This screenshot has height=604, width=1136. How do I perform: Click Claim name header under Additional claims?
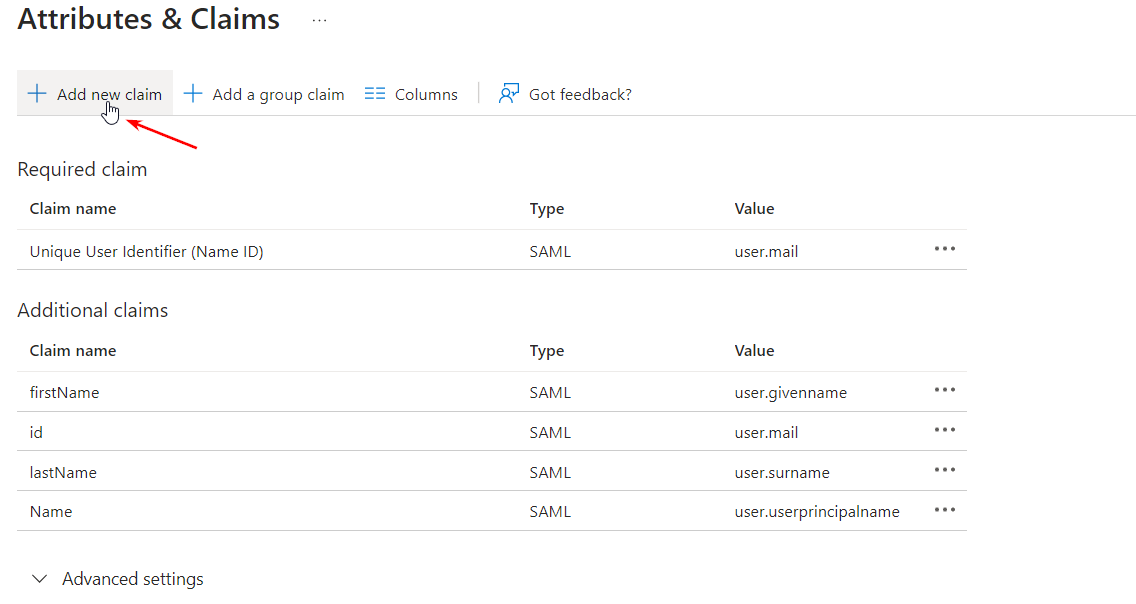(72, 351)
